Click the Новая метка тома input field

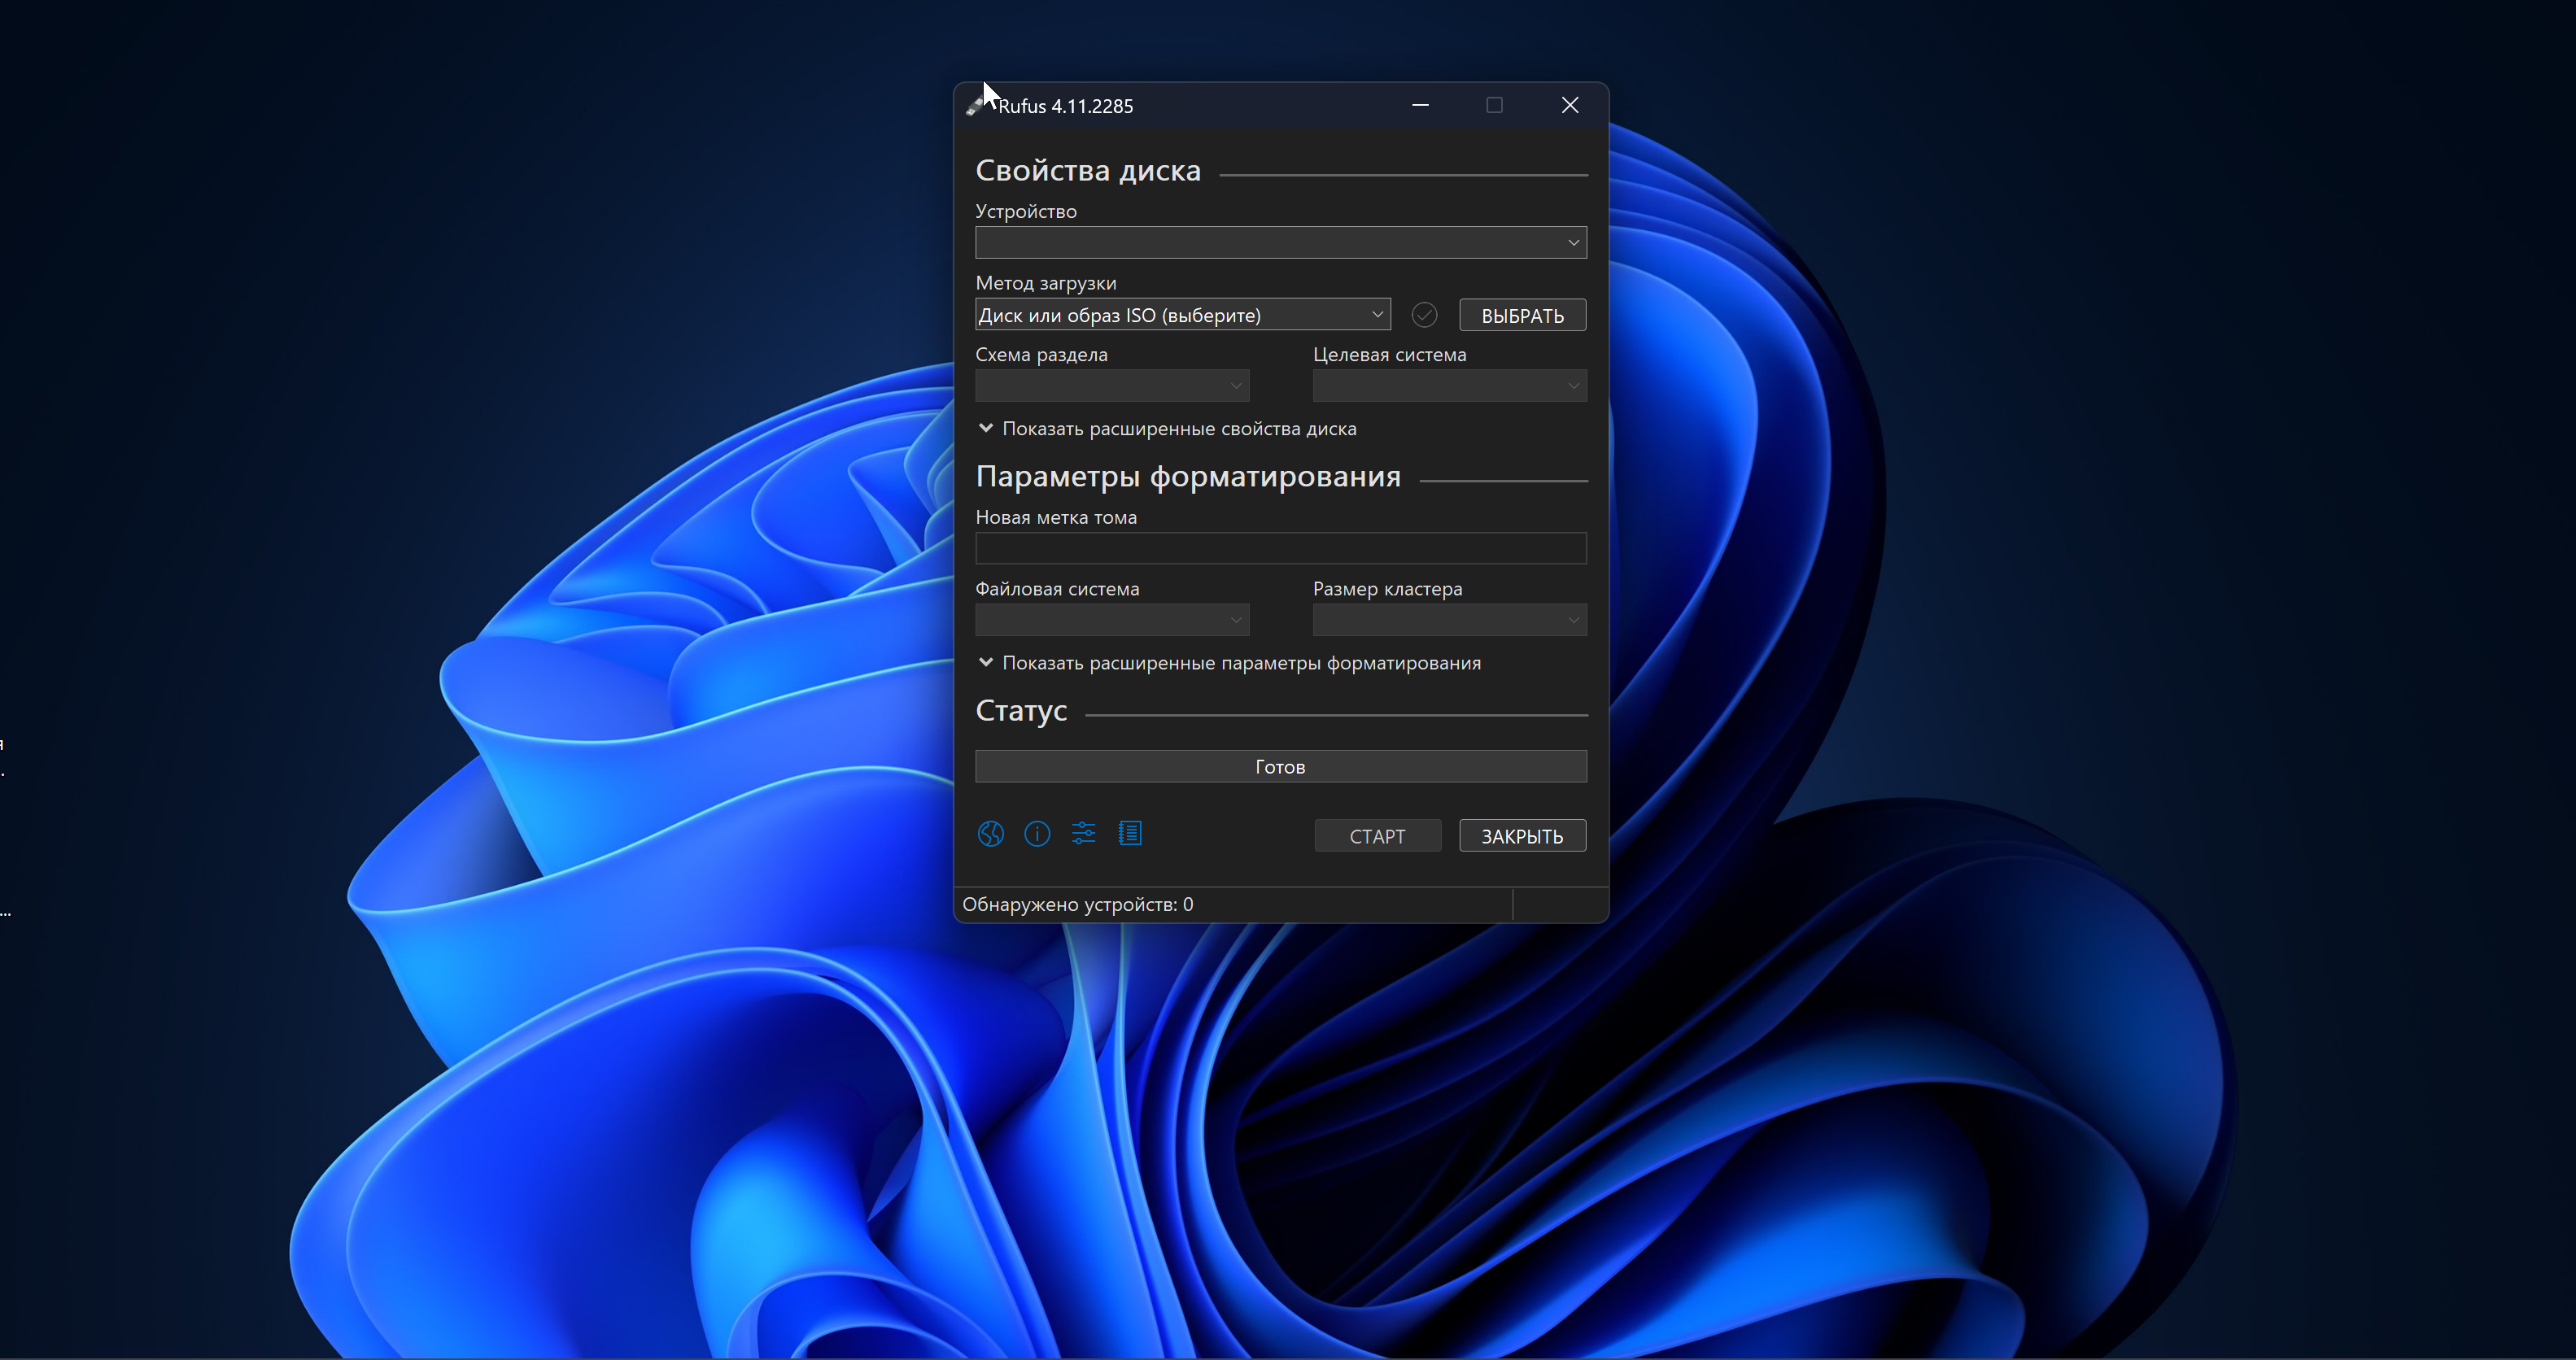1281,549
